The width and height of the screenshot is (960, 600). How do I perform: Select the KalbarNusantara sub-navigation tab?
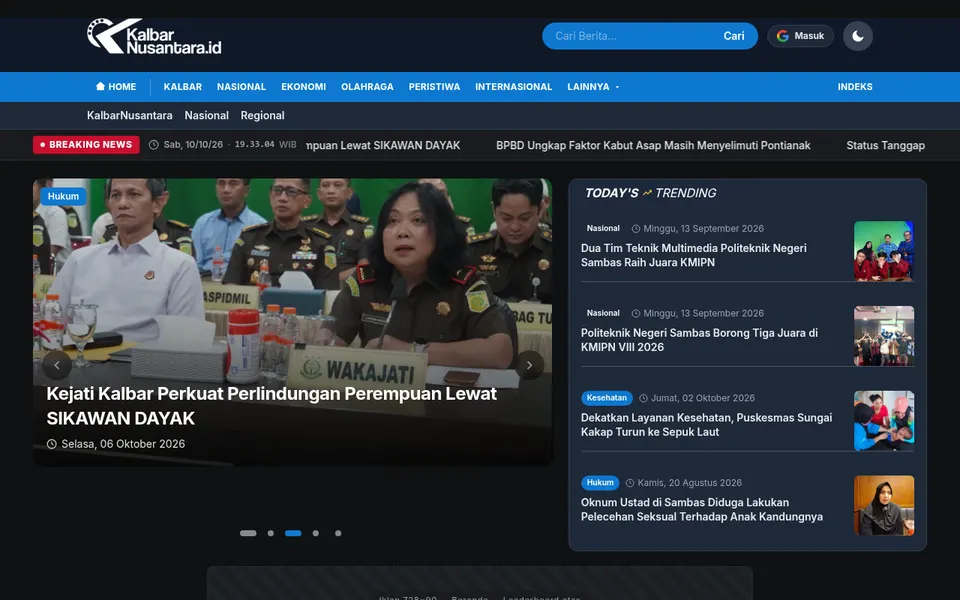click(x=130, y=116)
